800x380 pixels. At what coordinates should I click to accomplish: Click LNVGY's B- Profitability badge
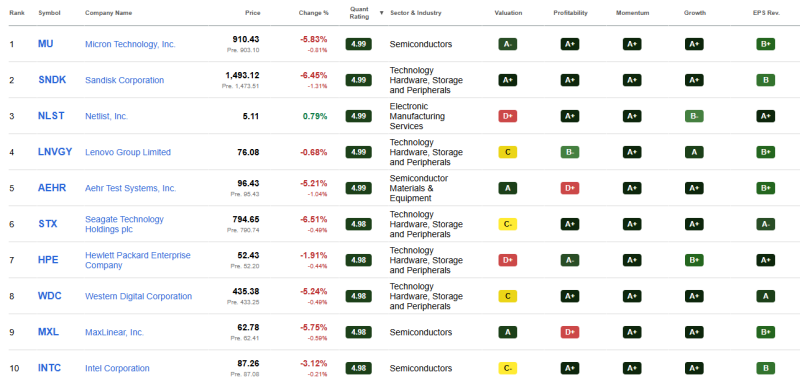click(570, 152)
